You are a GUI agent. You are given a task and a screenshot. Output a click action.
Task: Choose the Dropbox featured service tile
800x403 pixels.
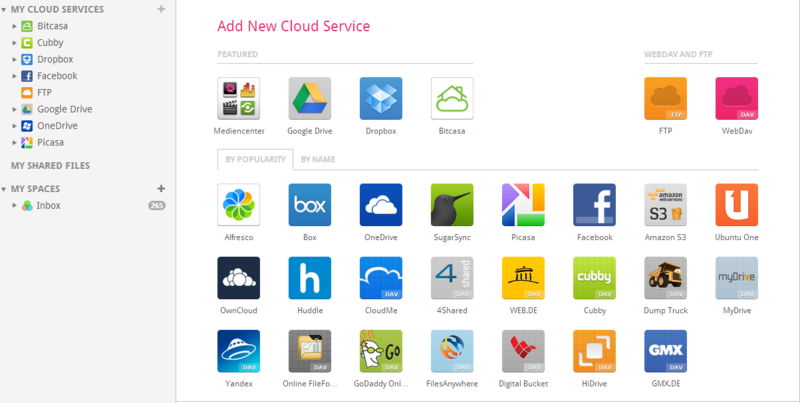tap(381, 98)
